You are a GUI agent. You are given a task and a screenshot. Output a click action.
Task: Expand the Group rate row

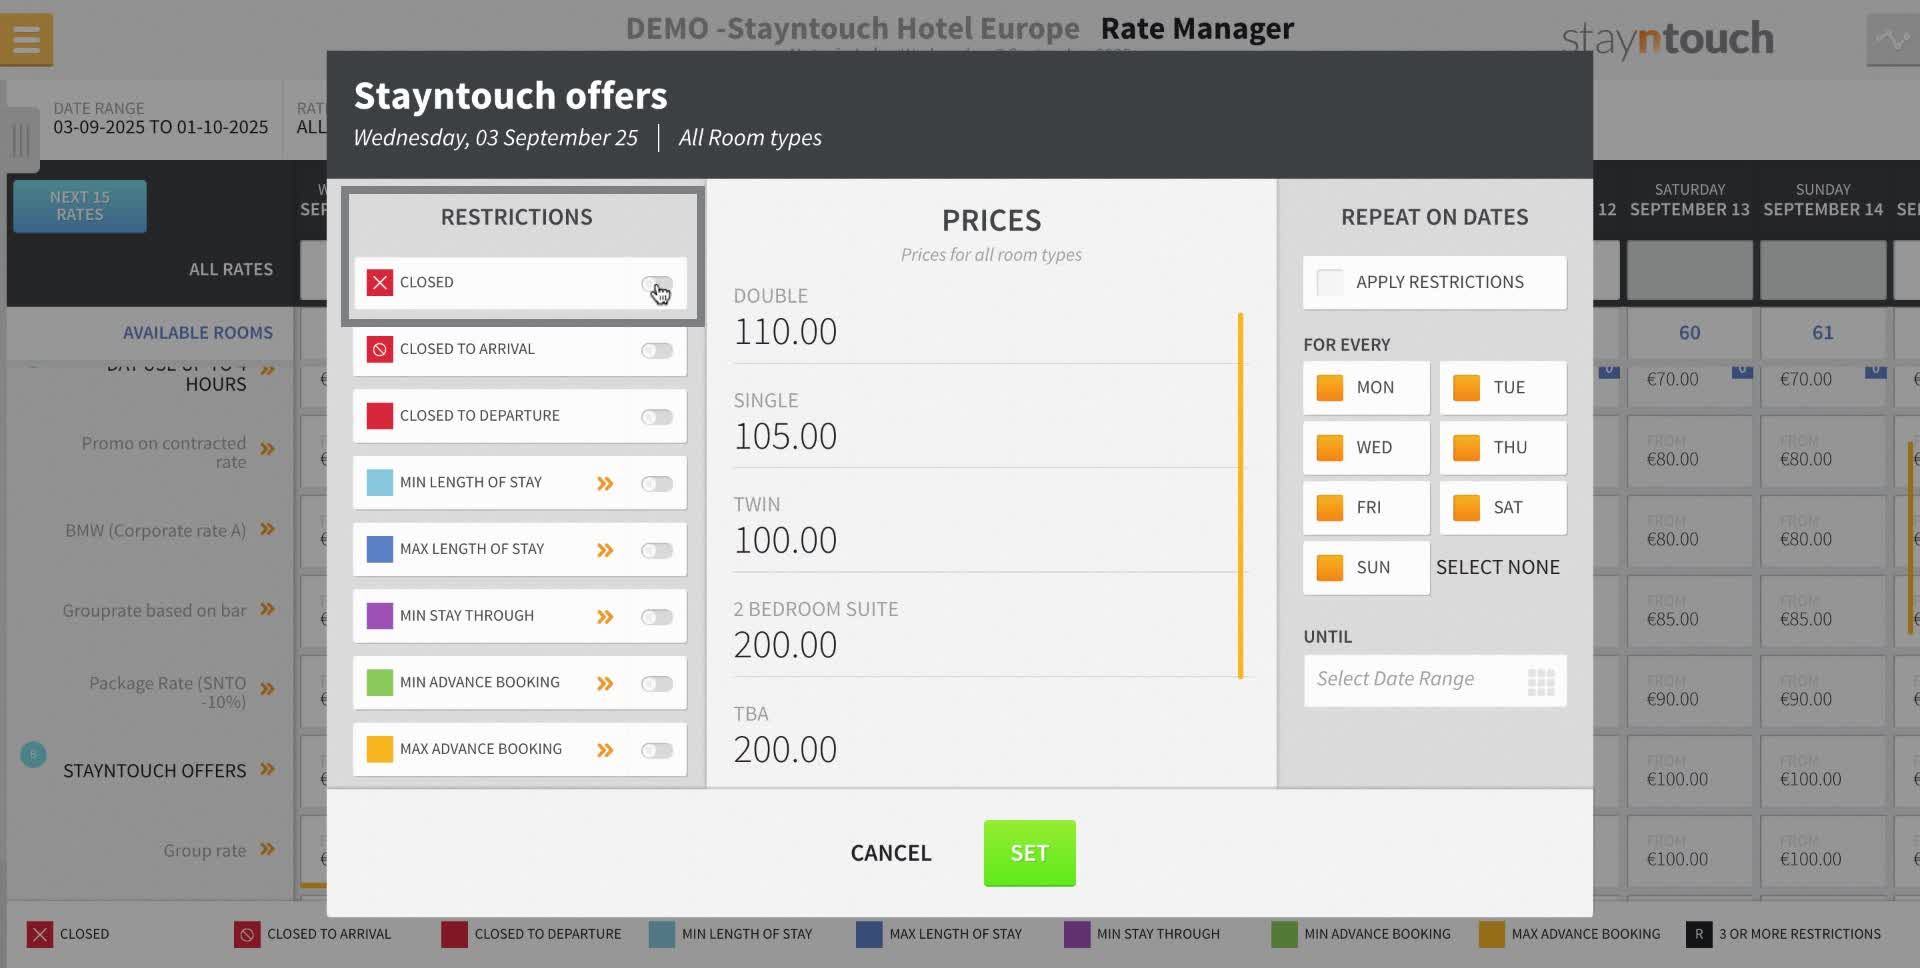click(x=267, y=850)
